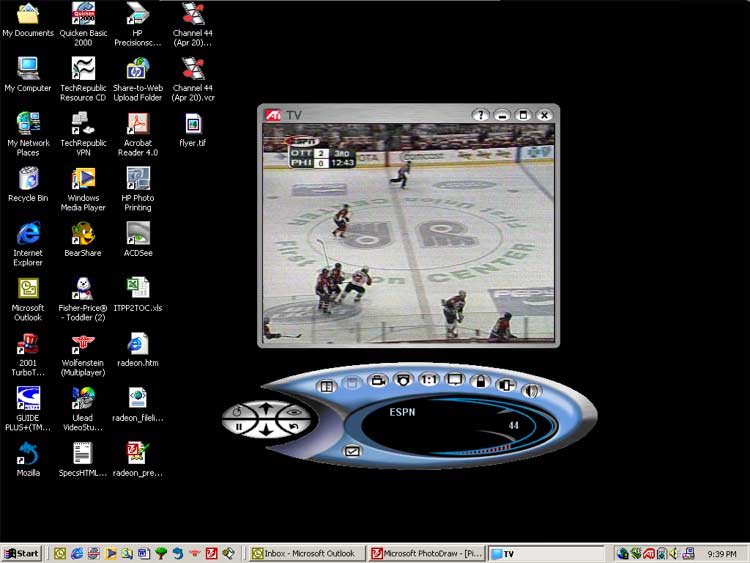
Task: Select flyer.tif file icon
Action: click(x=193, y=130)
